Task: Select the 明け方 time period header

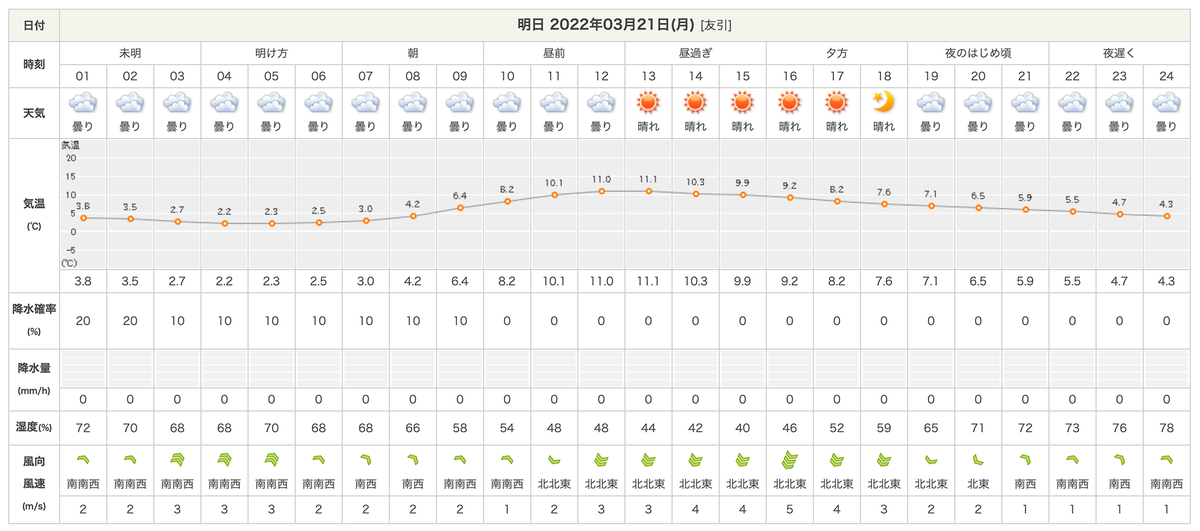Action: (271, 51)
